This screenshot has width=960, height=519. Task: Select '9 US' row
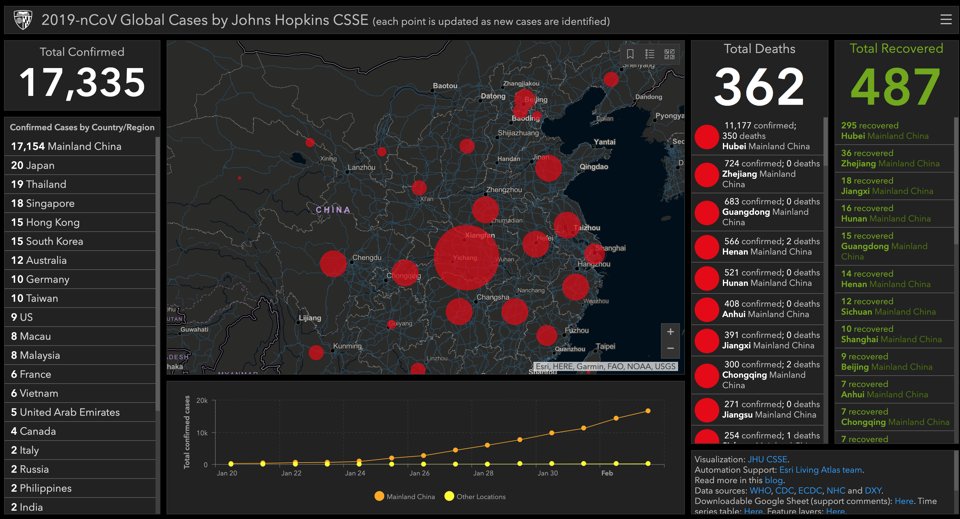[80, 317]
